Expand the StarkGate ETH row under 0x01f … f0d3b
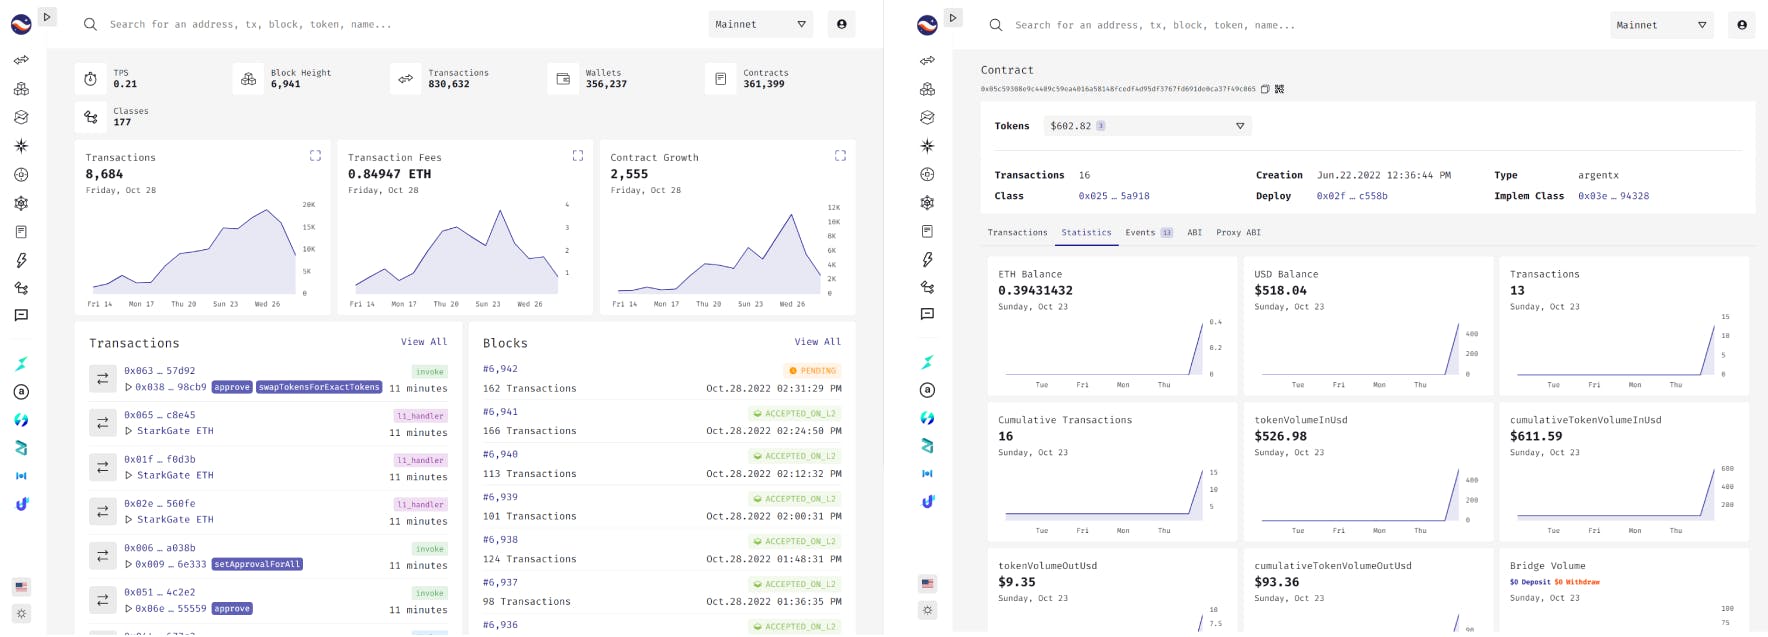This screenshot has height=637, width=1768. [128, 475]
